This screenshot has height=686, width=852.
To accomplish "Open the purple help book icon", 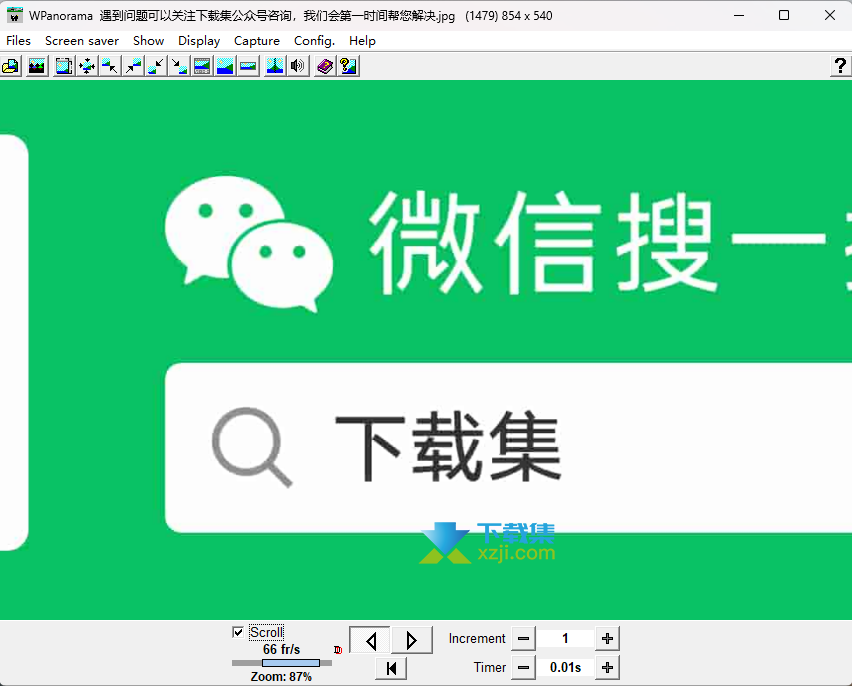I will 325,66.
